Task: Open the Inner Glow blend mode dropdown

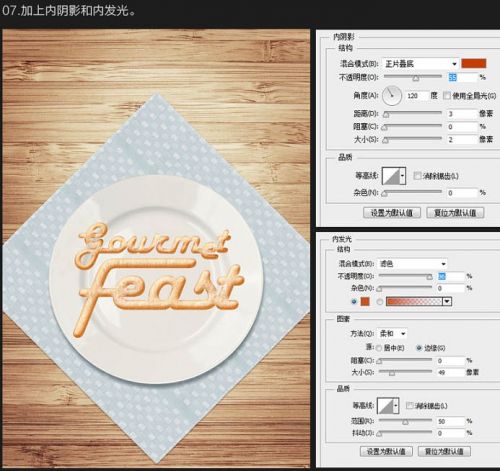Action: pos(412,264)
